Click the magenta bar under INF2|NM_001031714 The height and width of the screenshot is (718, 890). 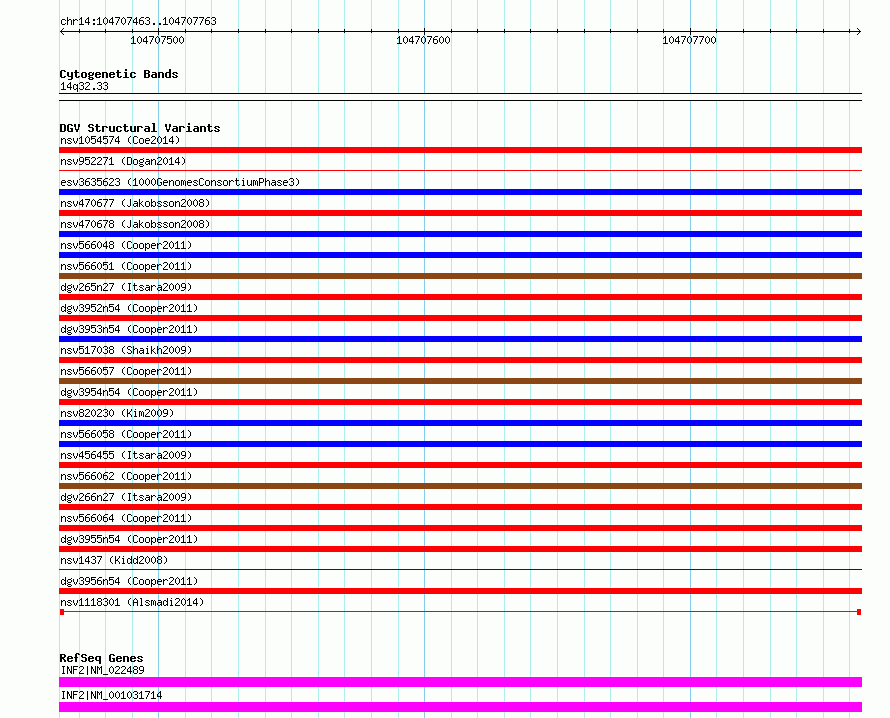tap(460, 707)
